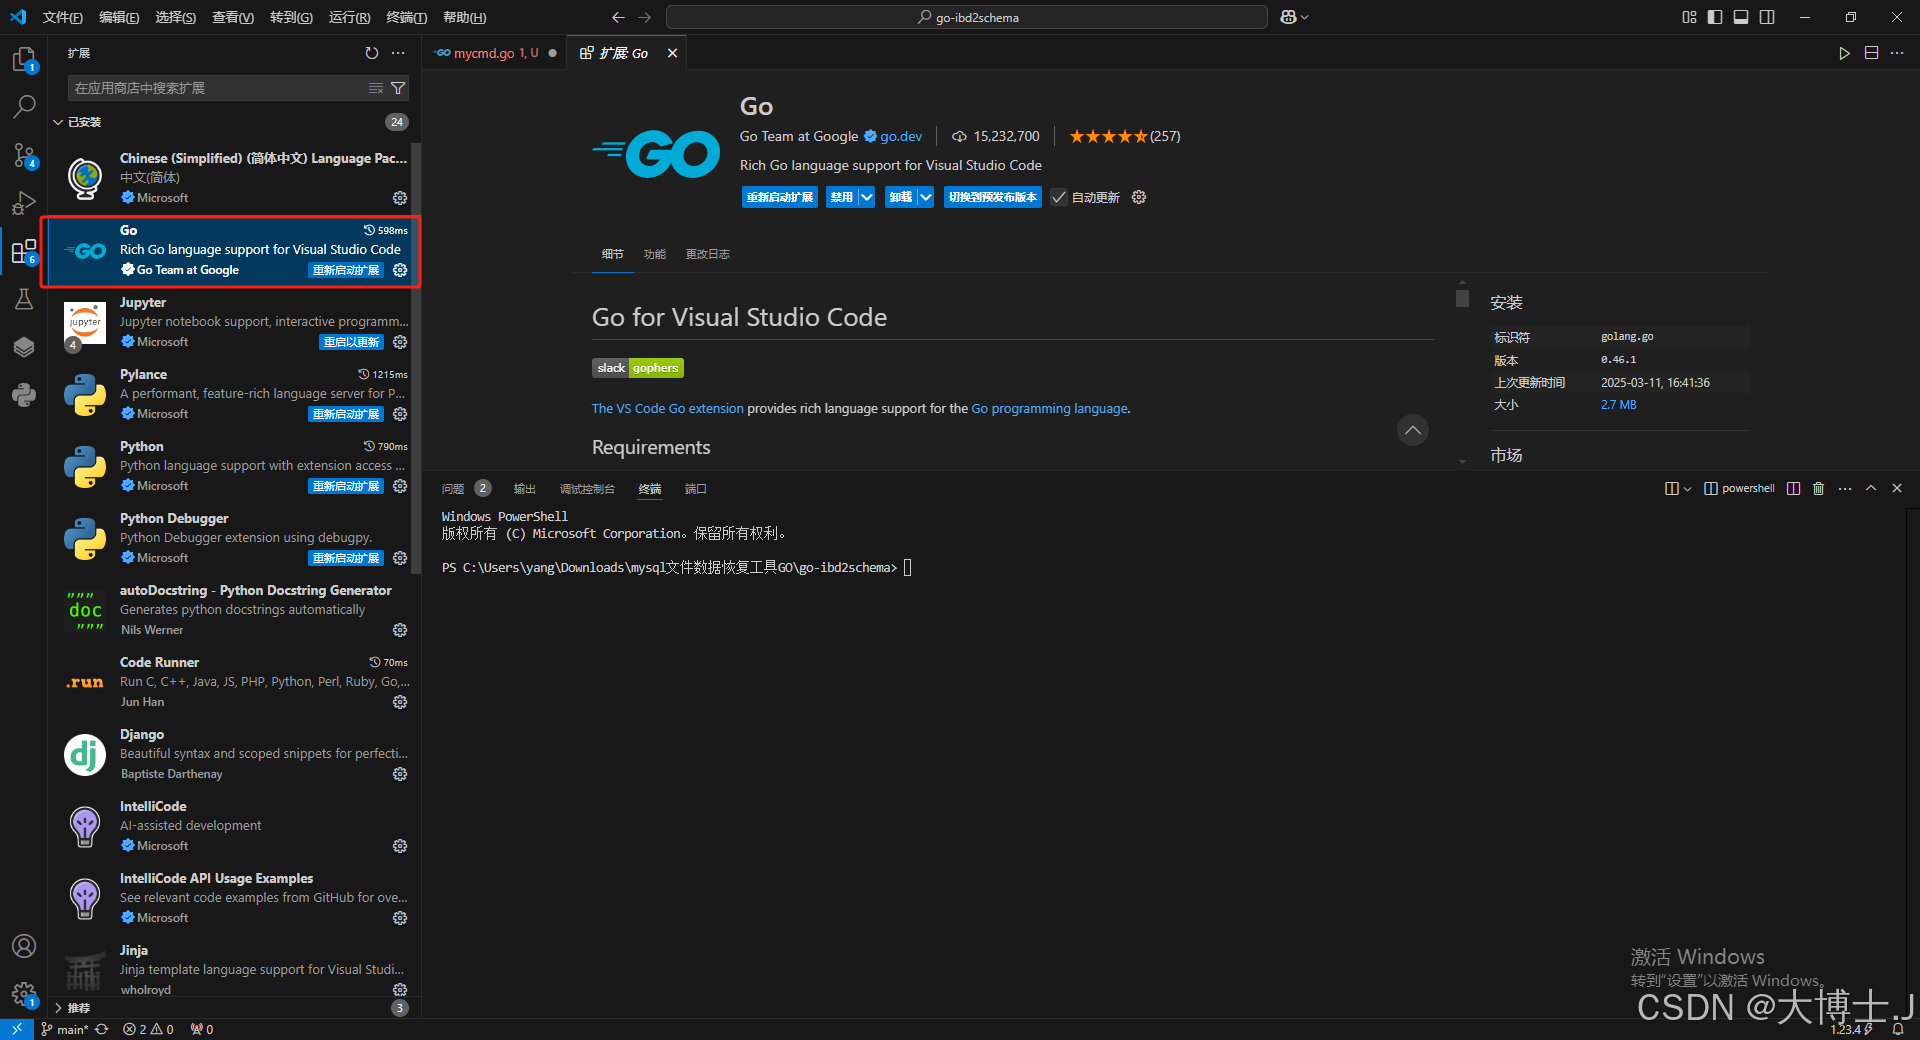The height and width of the screenshot is (1040, 1920).
Task: Open customize layout control
Action: point(1689,17)
